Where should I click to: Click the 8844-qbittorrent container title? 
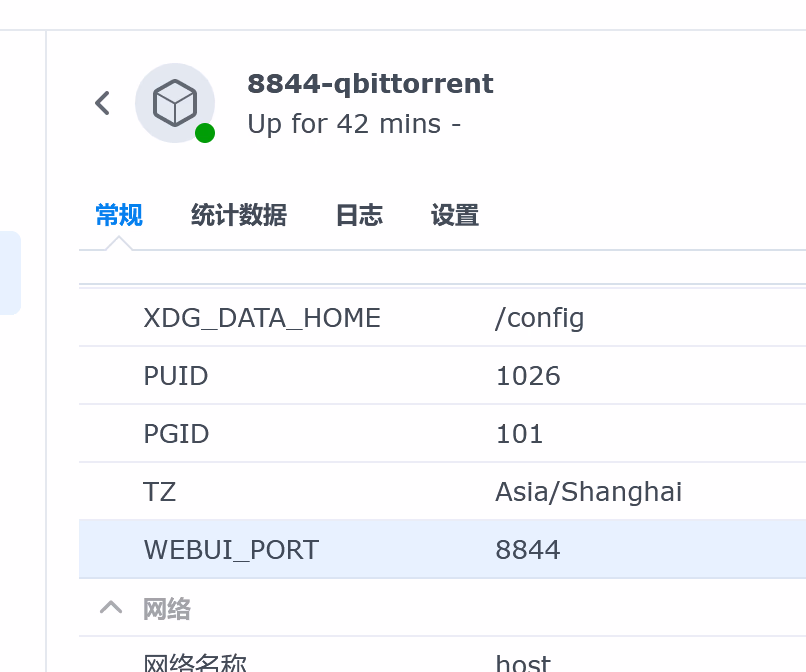(370, 84)
